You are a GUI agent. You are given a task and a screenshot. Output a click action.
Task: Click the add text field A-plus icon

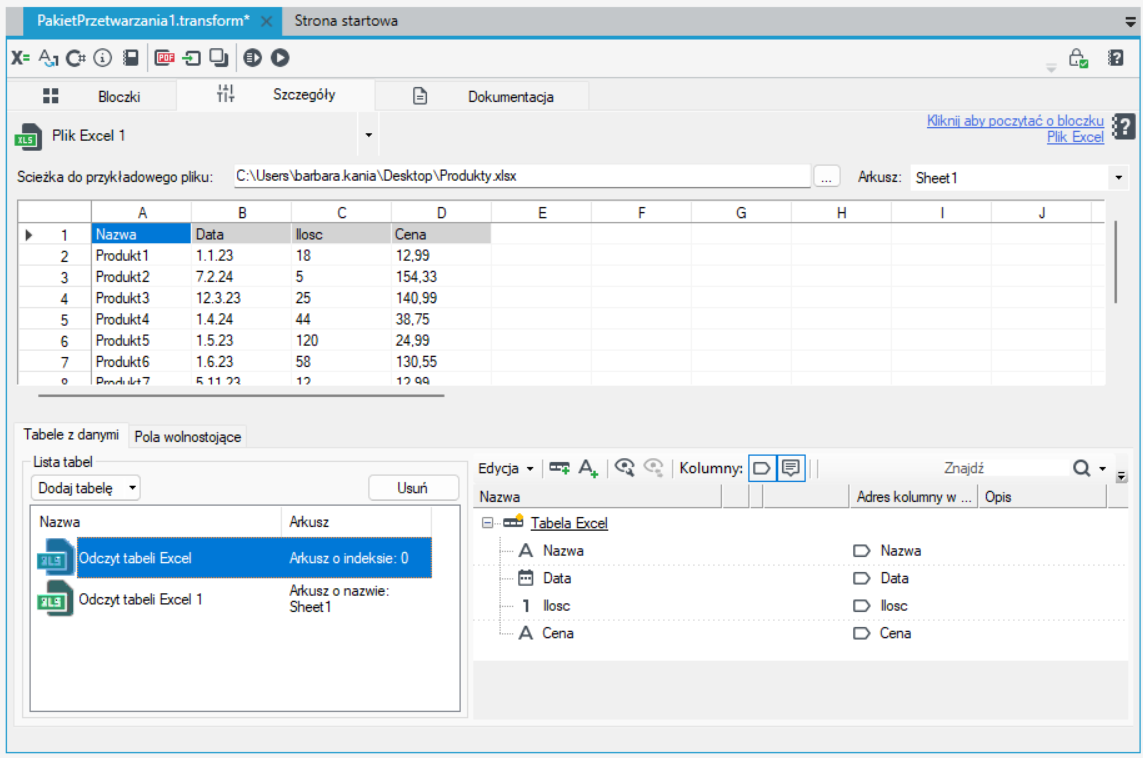point(588,468)
